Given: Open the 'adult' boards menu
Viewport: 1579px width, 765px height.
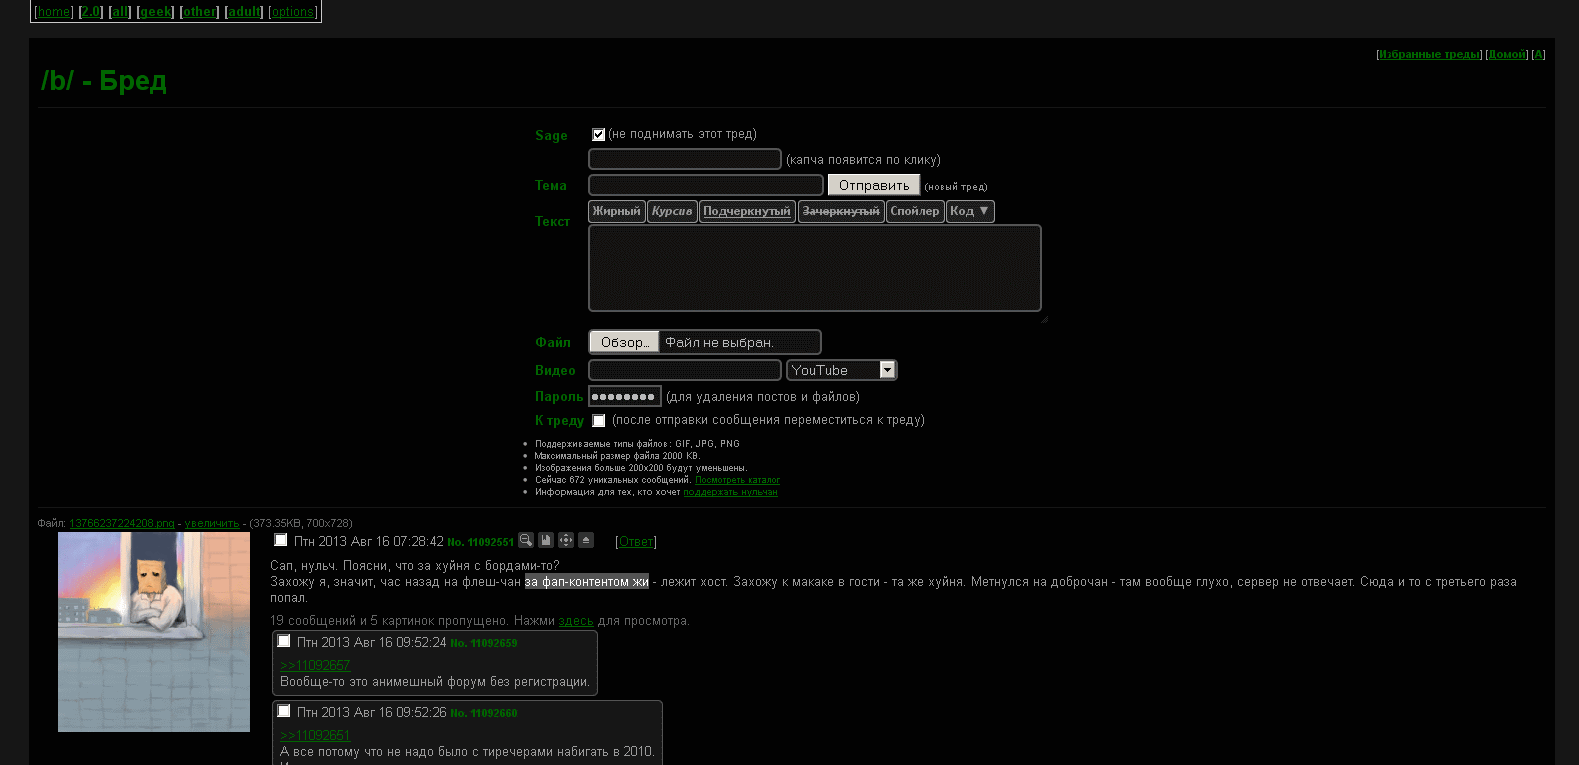Looking at the screenshot, I should click(x=244, y=12).
